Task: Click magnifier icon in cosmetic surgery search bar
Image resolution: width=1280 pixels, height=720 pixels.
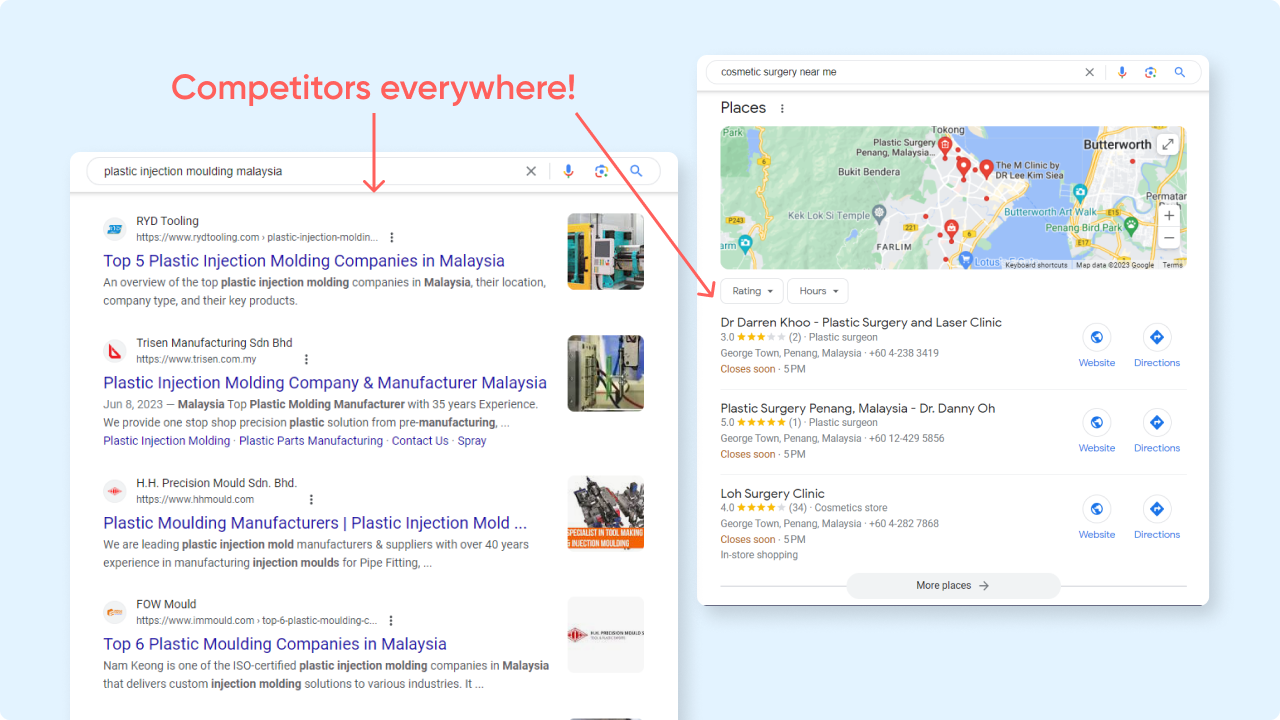Action: pos(1180,72)
